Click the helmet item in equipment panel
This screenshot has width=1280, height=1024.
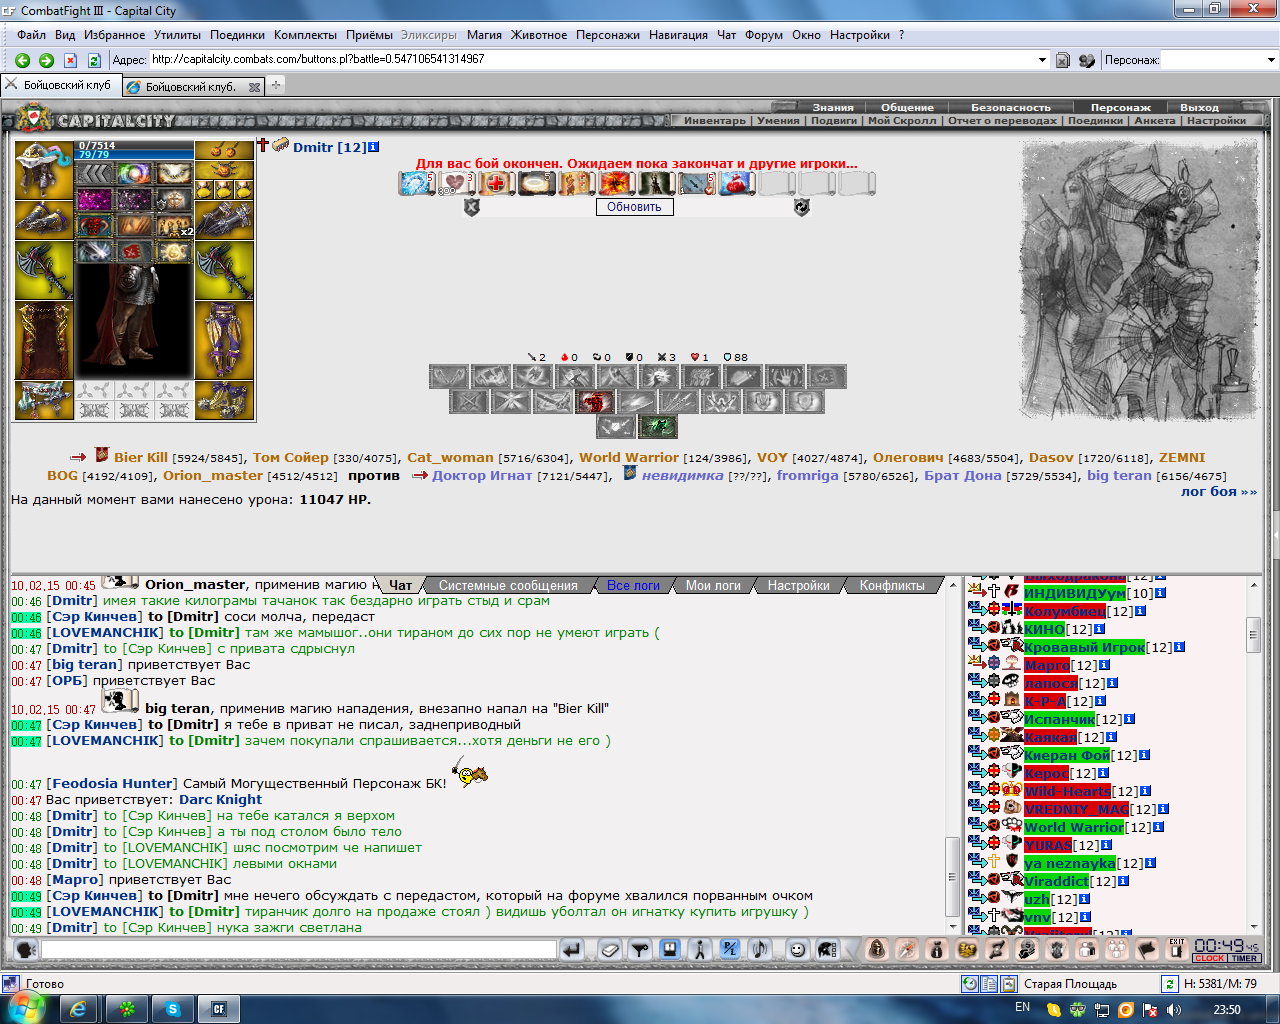44,171
